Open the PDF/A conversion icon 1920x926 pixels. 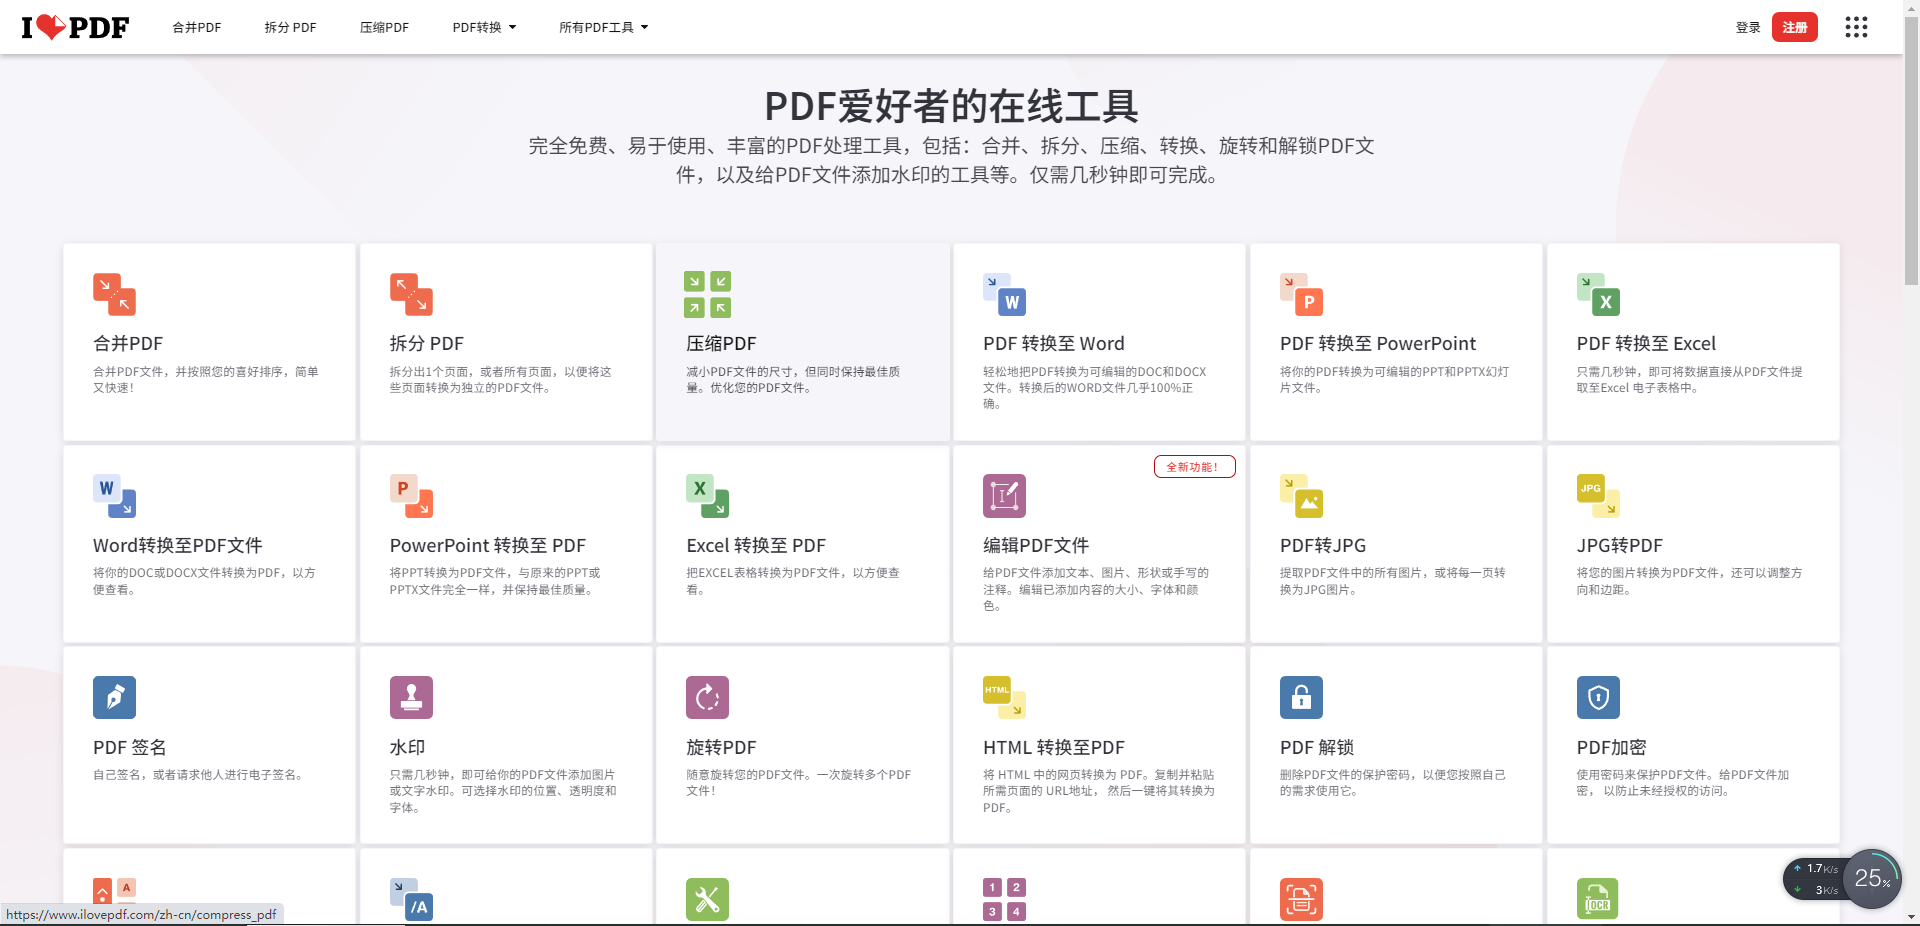click(411, 899)
